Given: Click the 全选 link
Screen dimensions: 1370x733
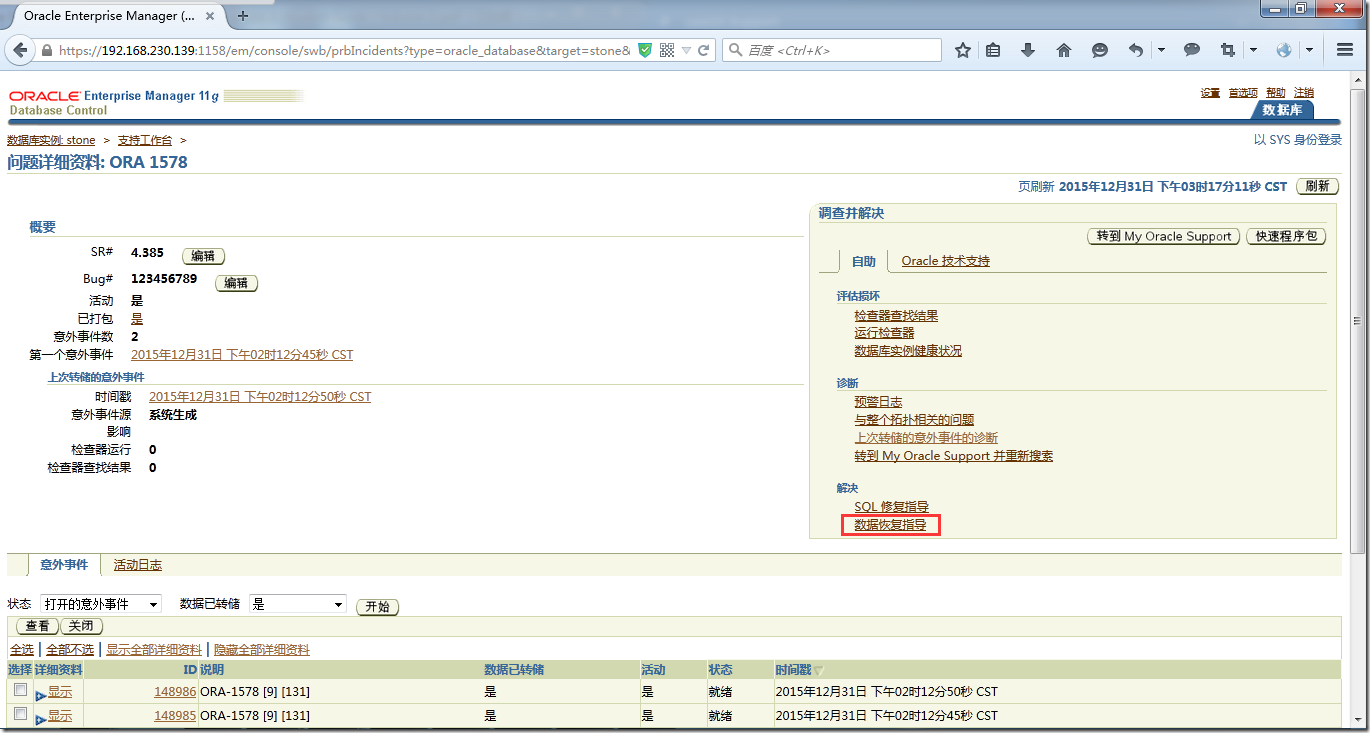Looking at the screenshot, I should (x=21, y=650).
